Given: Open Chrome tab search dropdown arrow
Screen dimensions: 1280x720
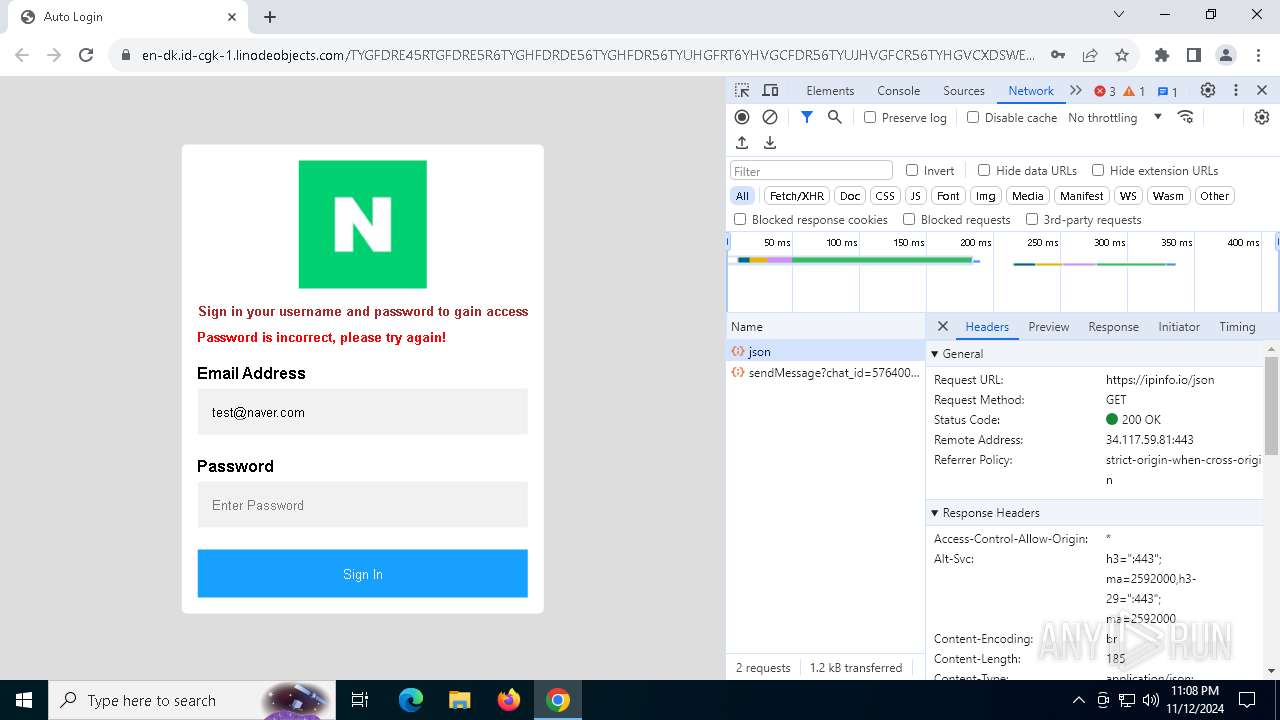Looking at the screenshot, I should point(1119,15).
